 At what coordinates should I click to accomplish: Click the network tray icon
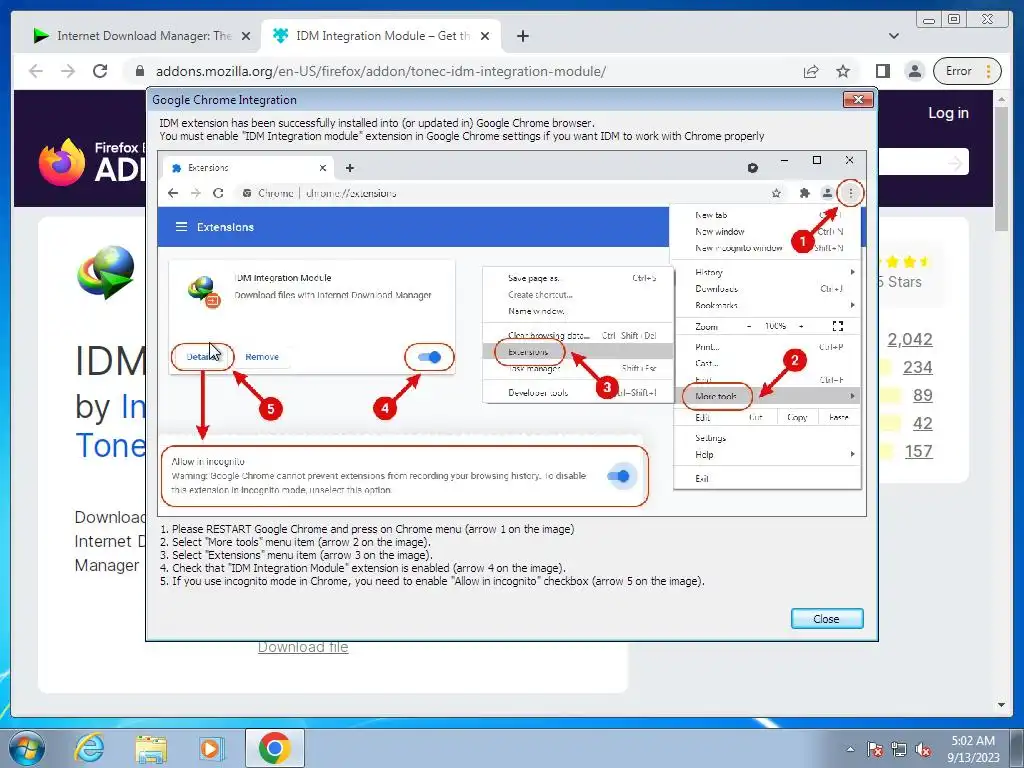coord(899,749)
